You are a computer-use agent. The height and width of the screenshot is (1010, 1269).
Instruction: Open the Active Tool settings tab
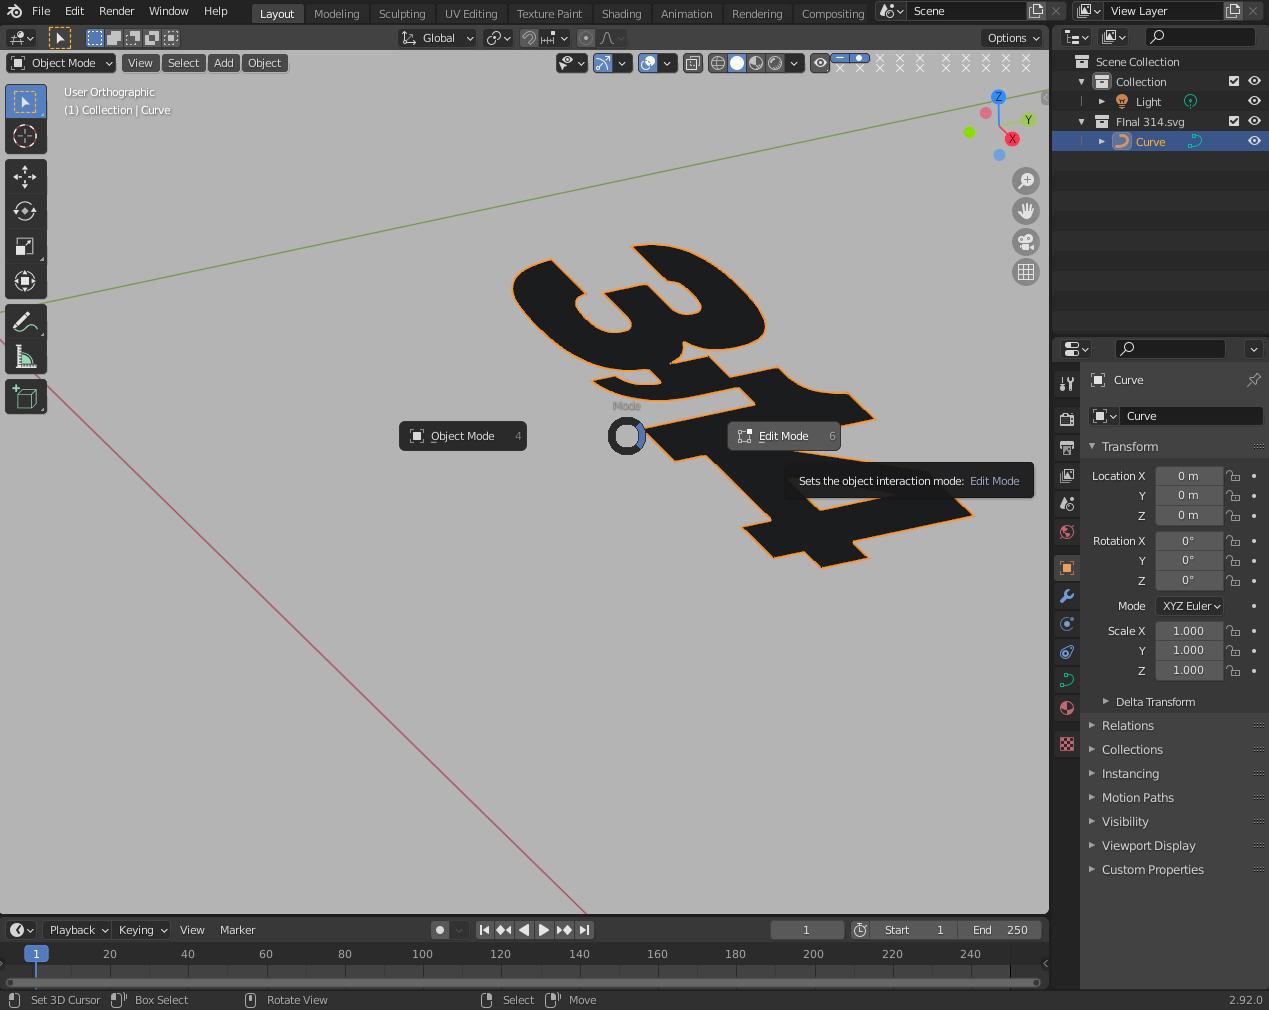tap(1067, 383)
